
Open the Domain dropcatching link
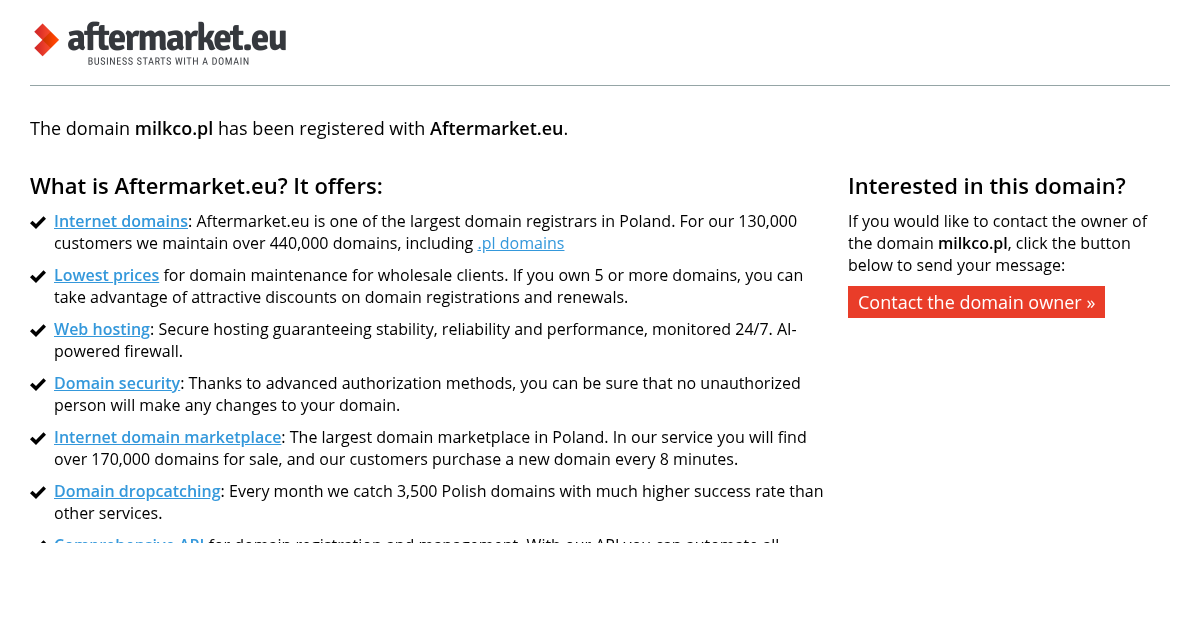pyautogui.click(x=137, y=491)
